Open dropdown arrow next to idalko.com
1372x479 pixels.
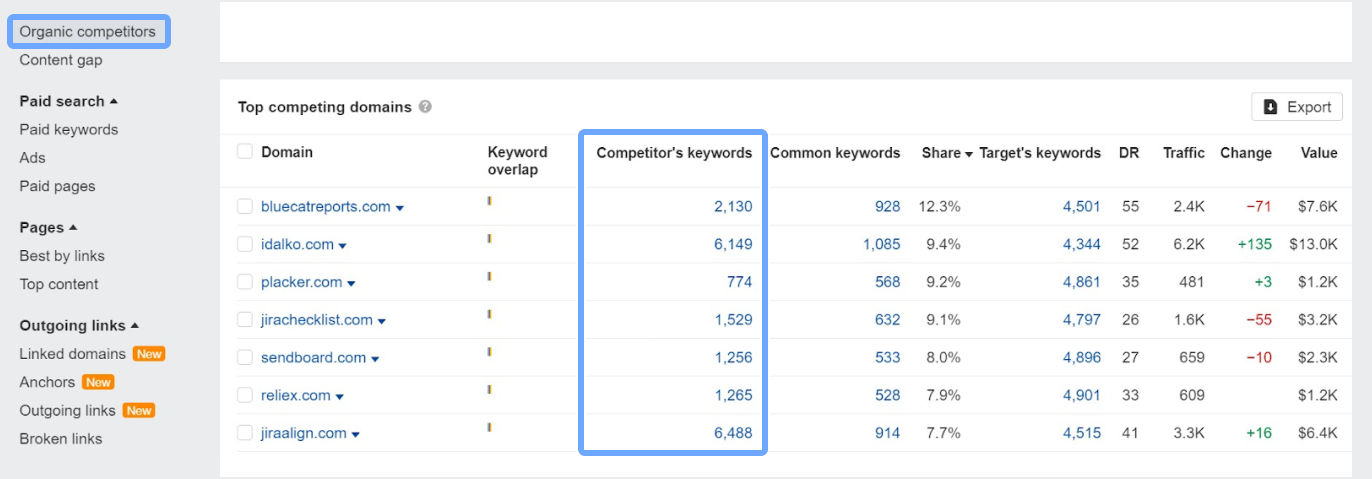343,246
